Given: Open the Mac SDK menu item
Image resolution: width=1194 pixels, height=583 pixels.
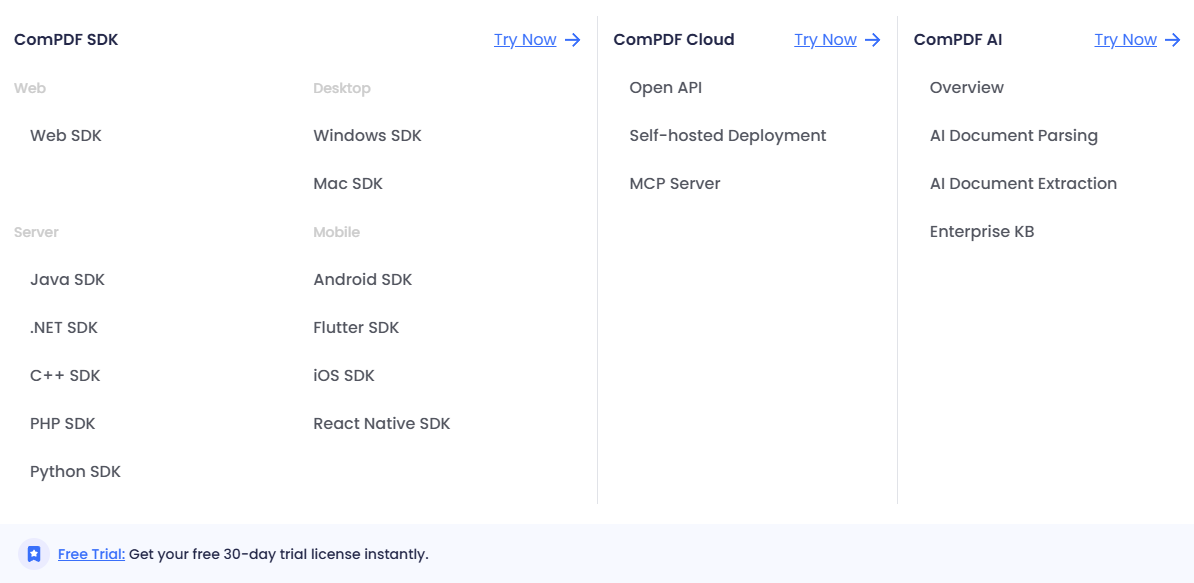Looking at the screenshot, I should [348, 184].
